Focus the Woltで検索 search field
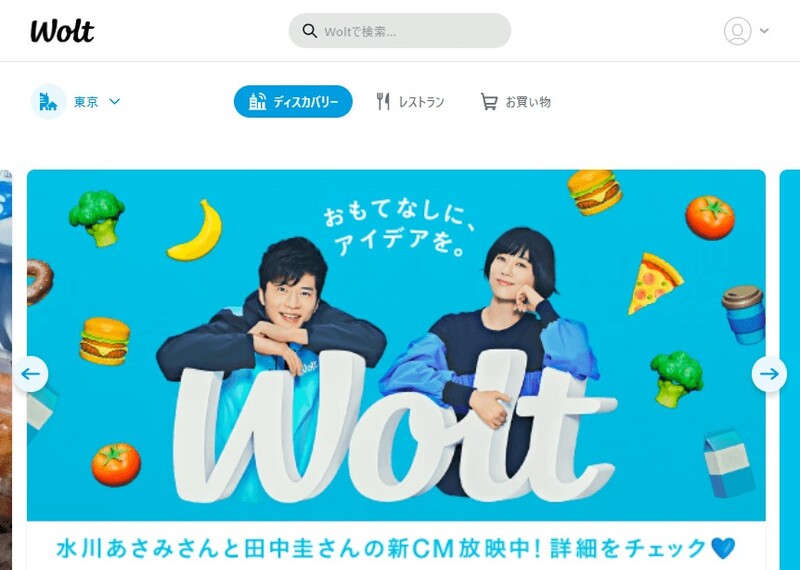This screenshot has height=570, width=800. [x=399, y=31]
